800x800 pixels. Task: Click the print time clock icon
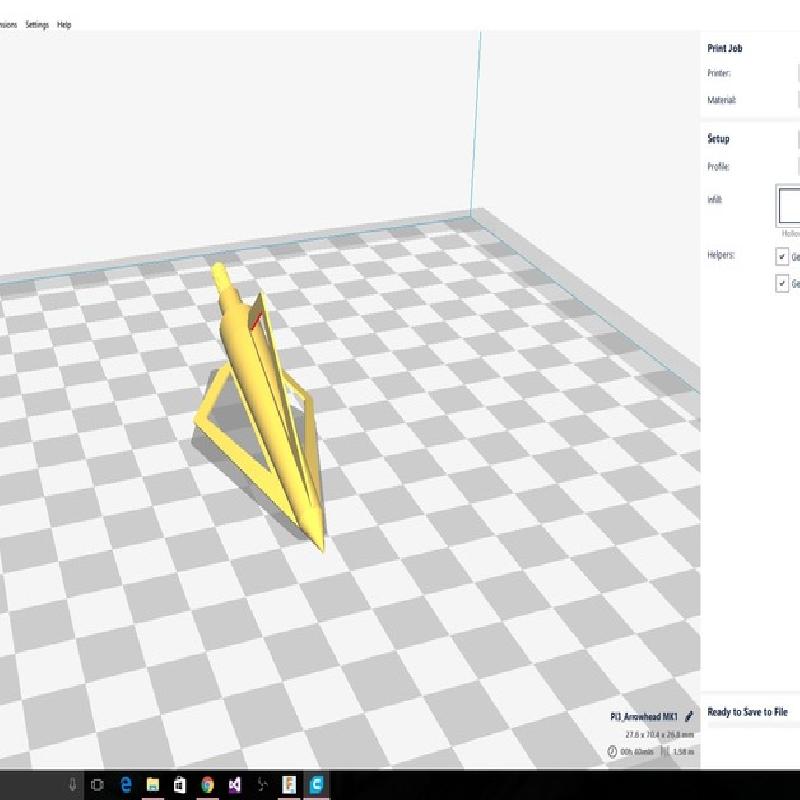(x=612, y=752)
